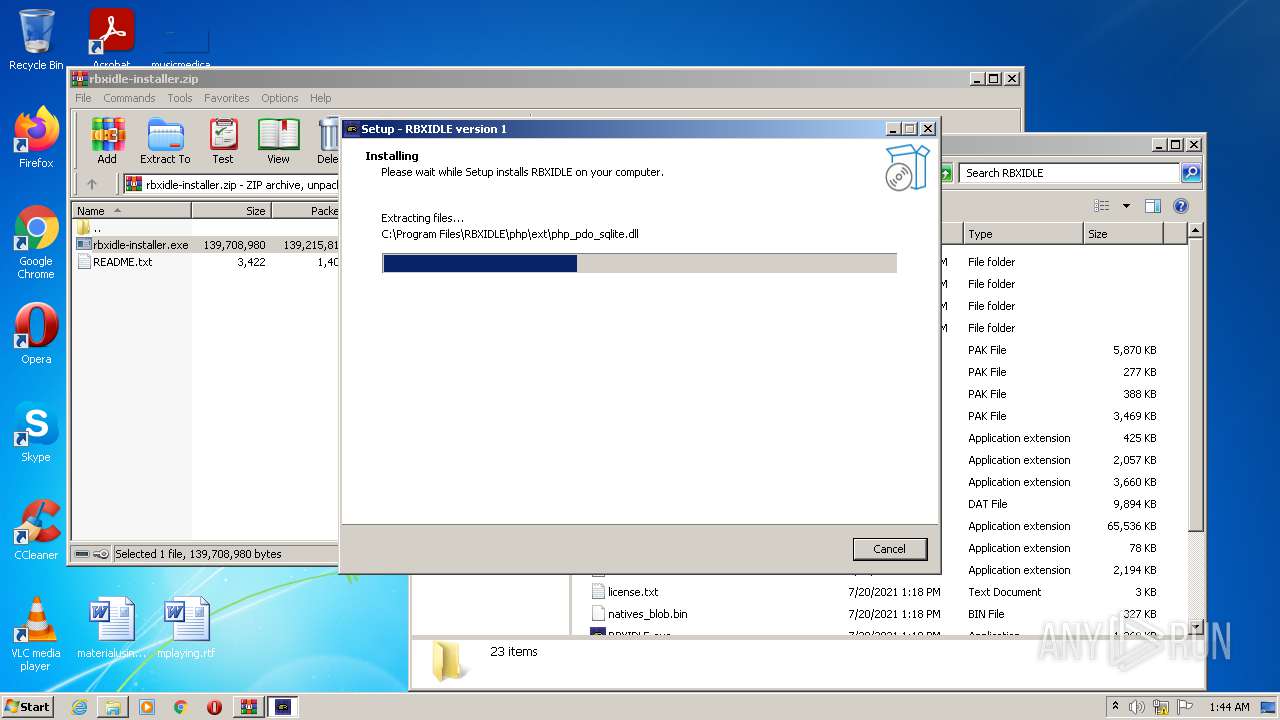1280x720 pixels.
Task: Select rbxidle-installer.exe in WinRAR list
Action: pyautogui.click(x=132, y=245)
